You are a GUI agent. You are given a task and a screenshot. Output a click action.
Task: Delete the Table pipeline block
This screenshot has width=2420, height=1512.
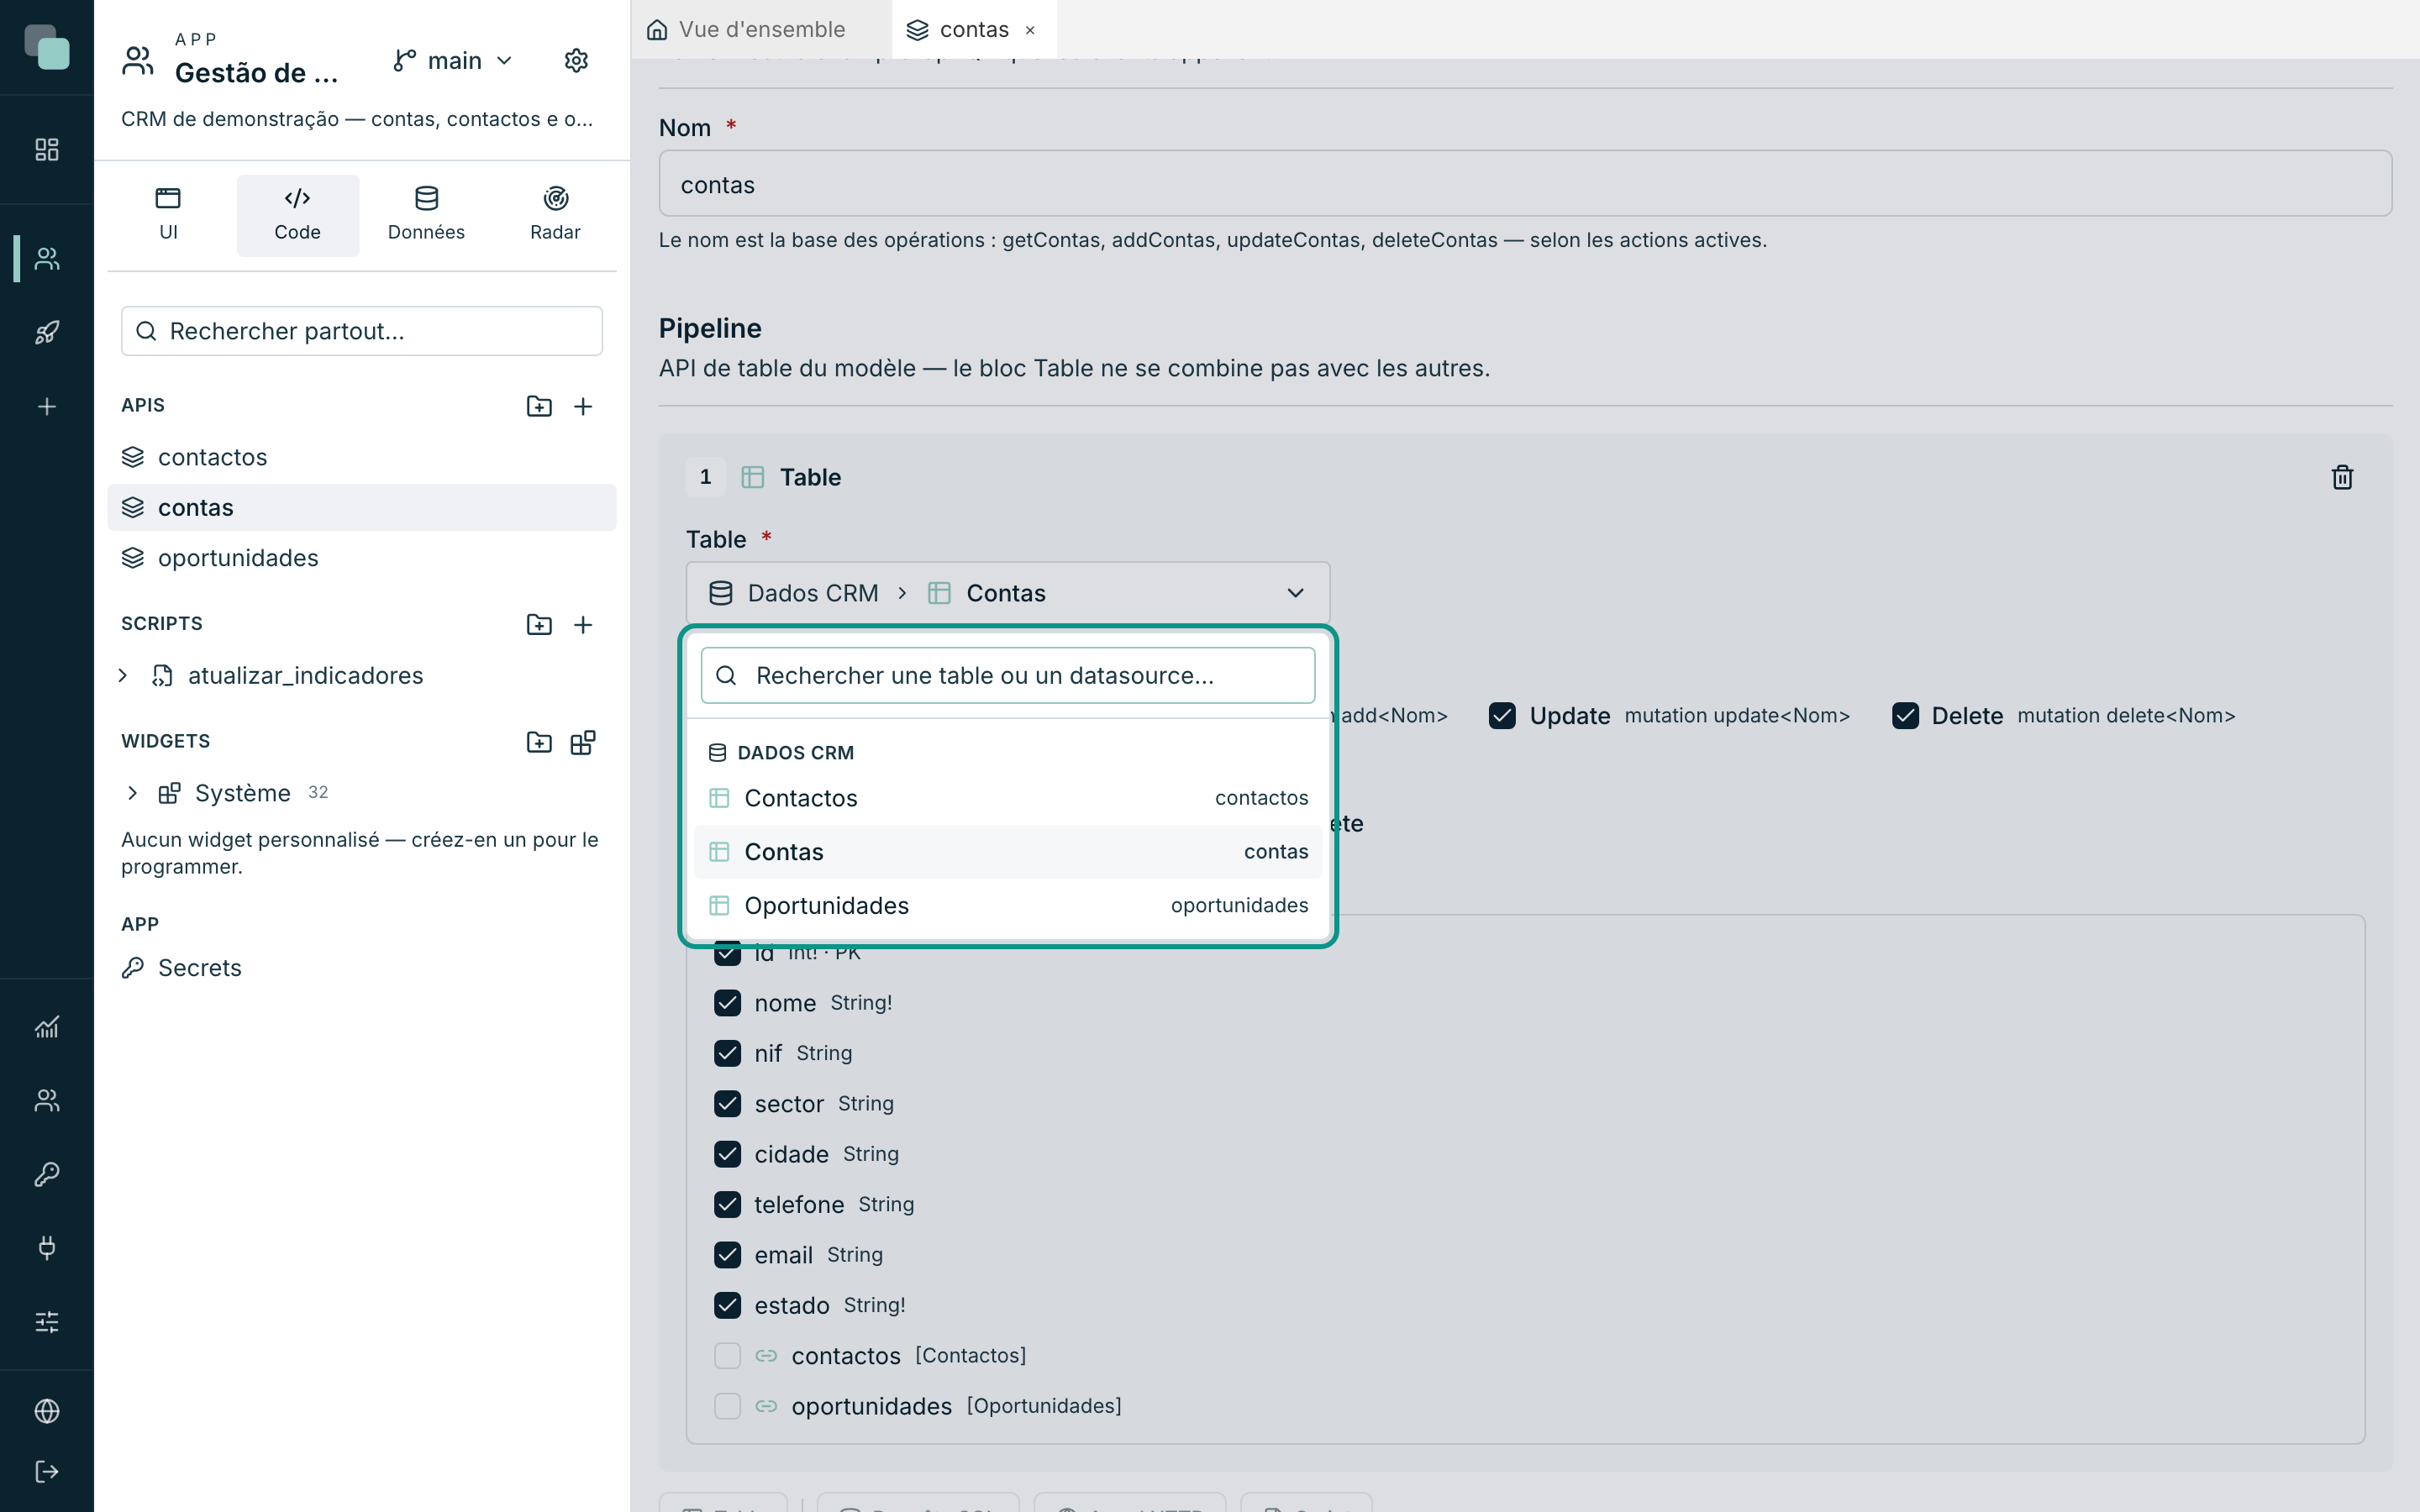tap(2342, 477)
